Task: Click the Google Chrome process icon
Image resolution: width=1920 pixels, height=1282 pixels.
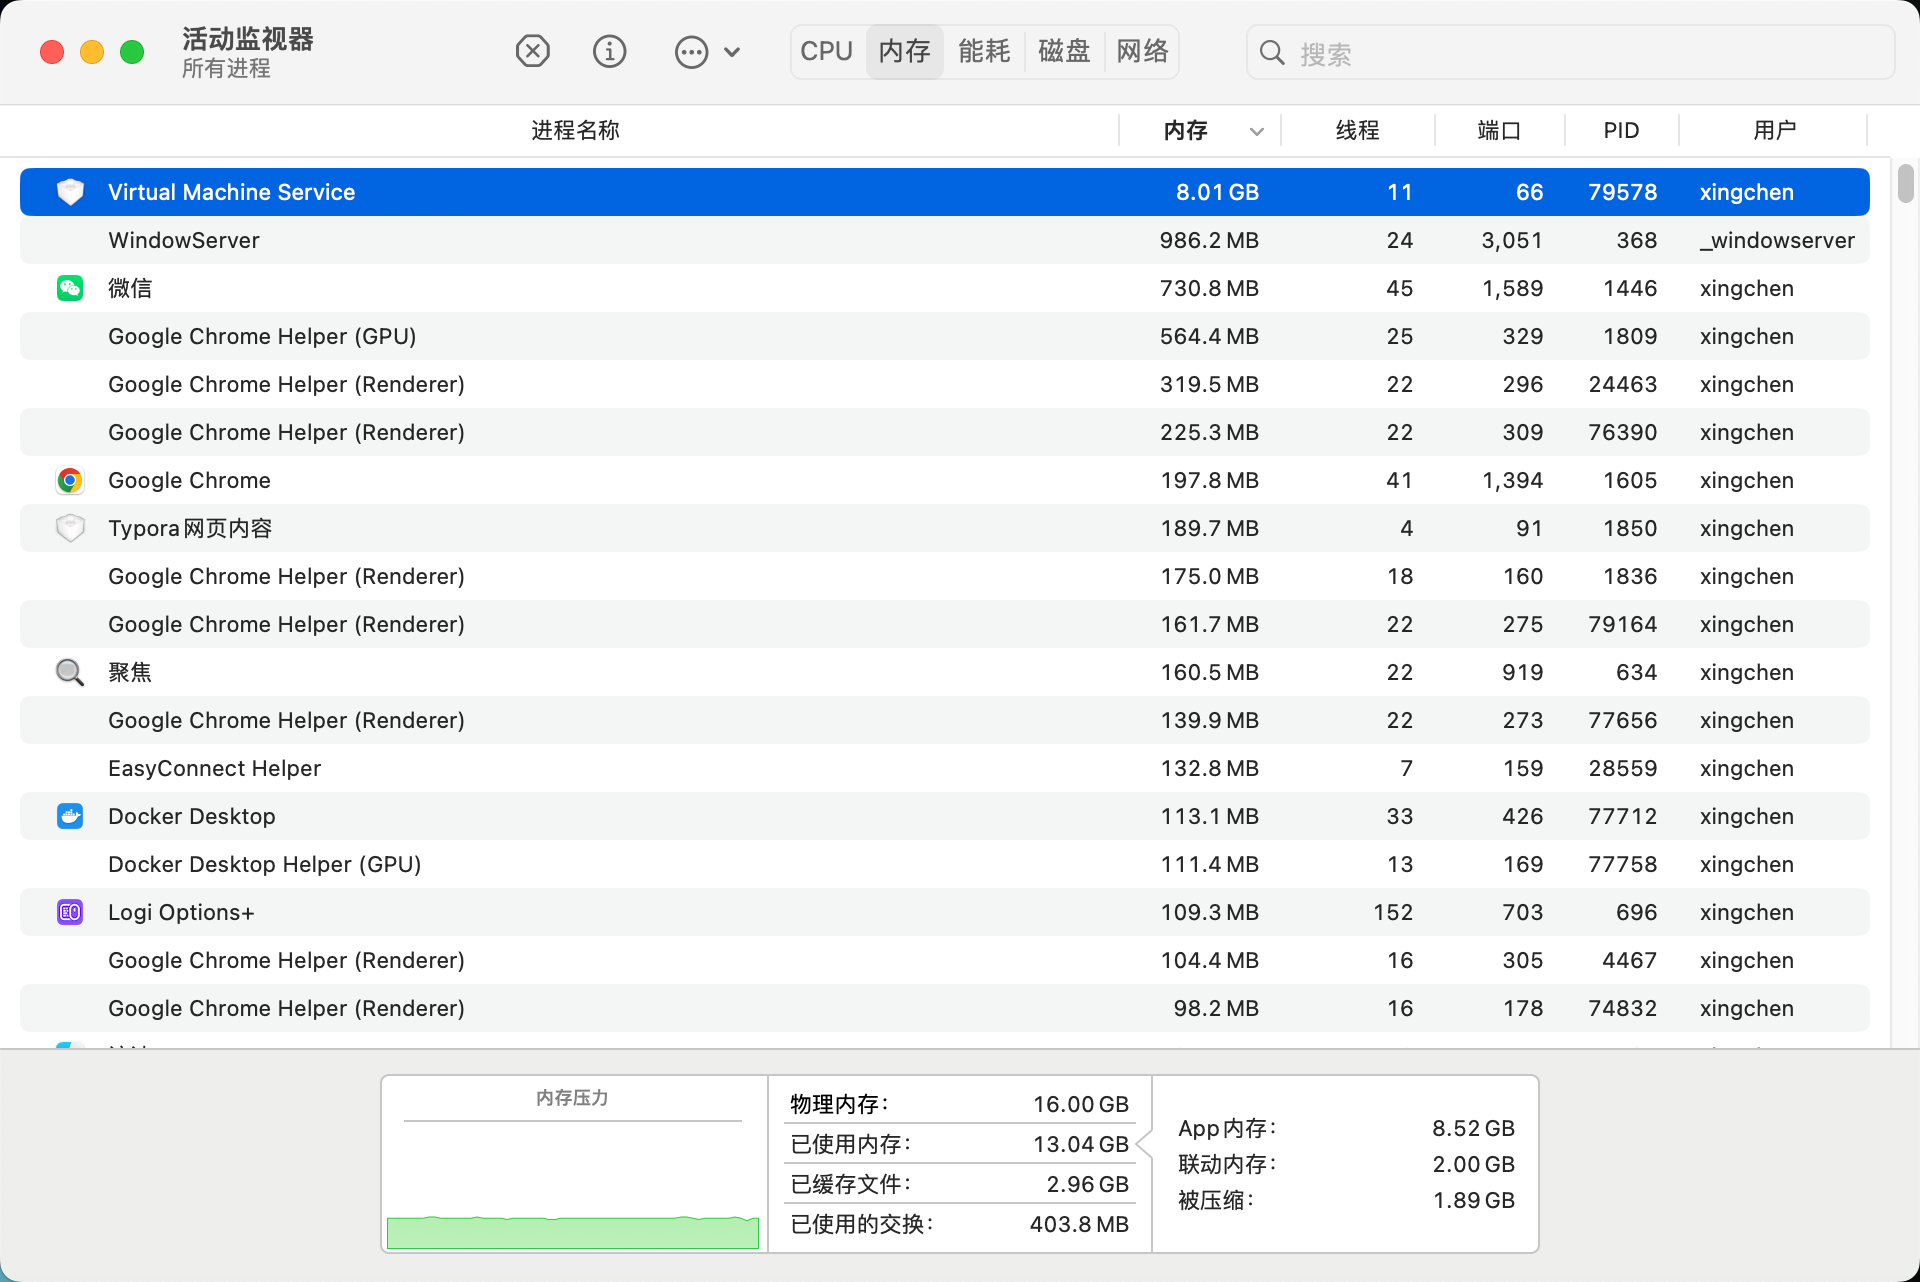Action: point(69,480)
